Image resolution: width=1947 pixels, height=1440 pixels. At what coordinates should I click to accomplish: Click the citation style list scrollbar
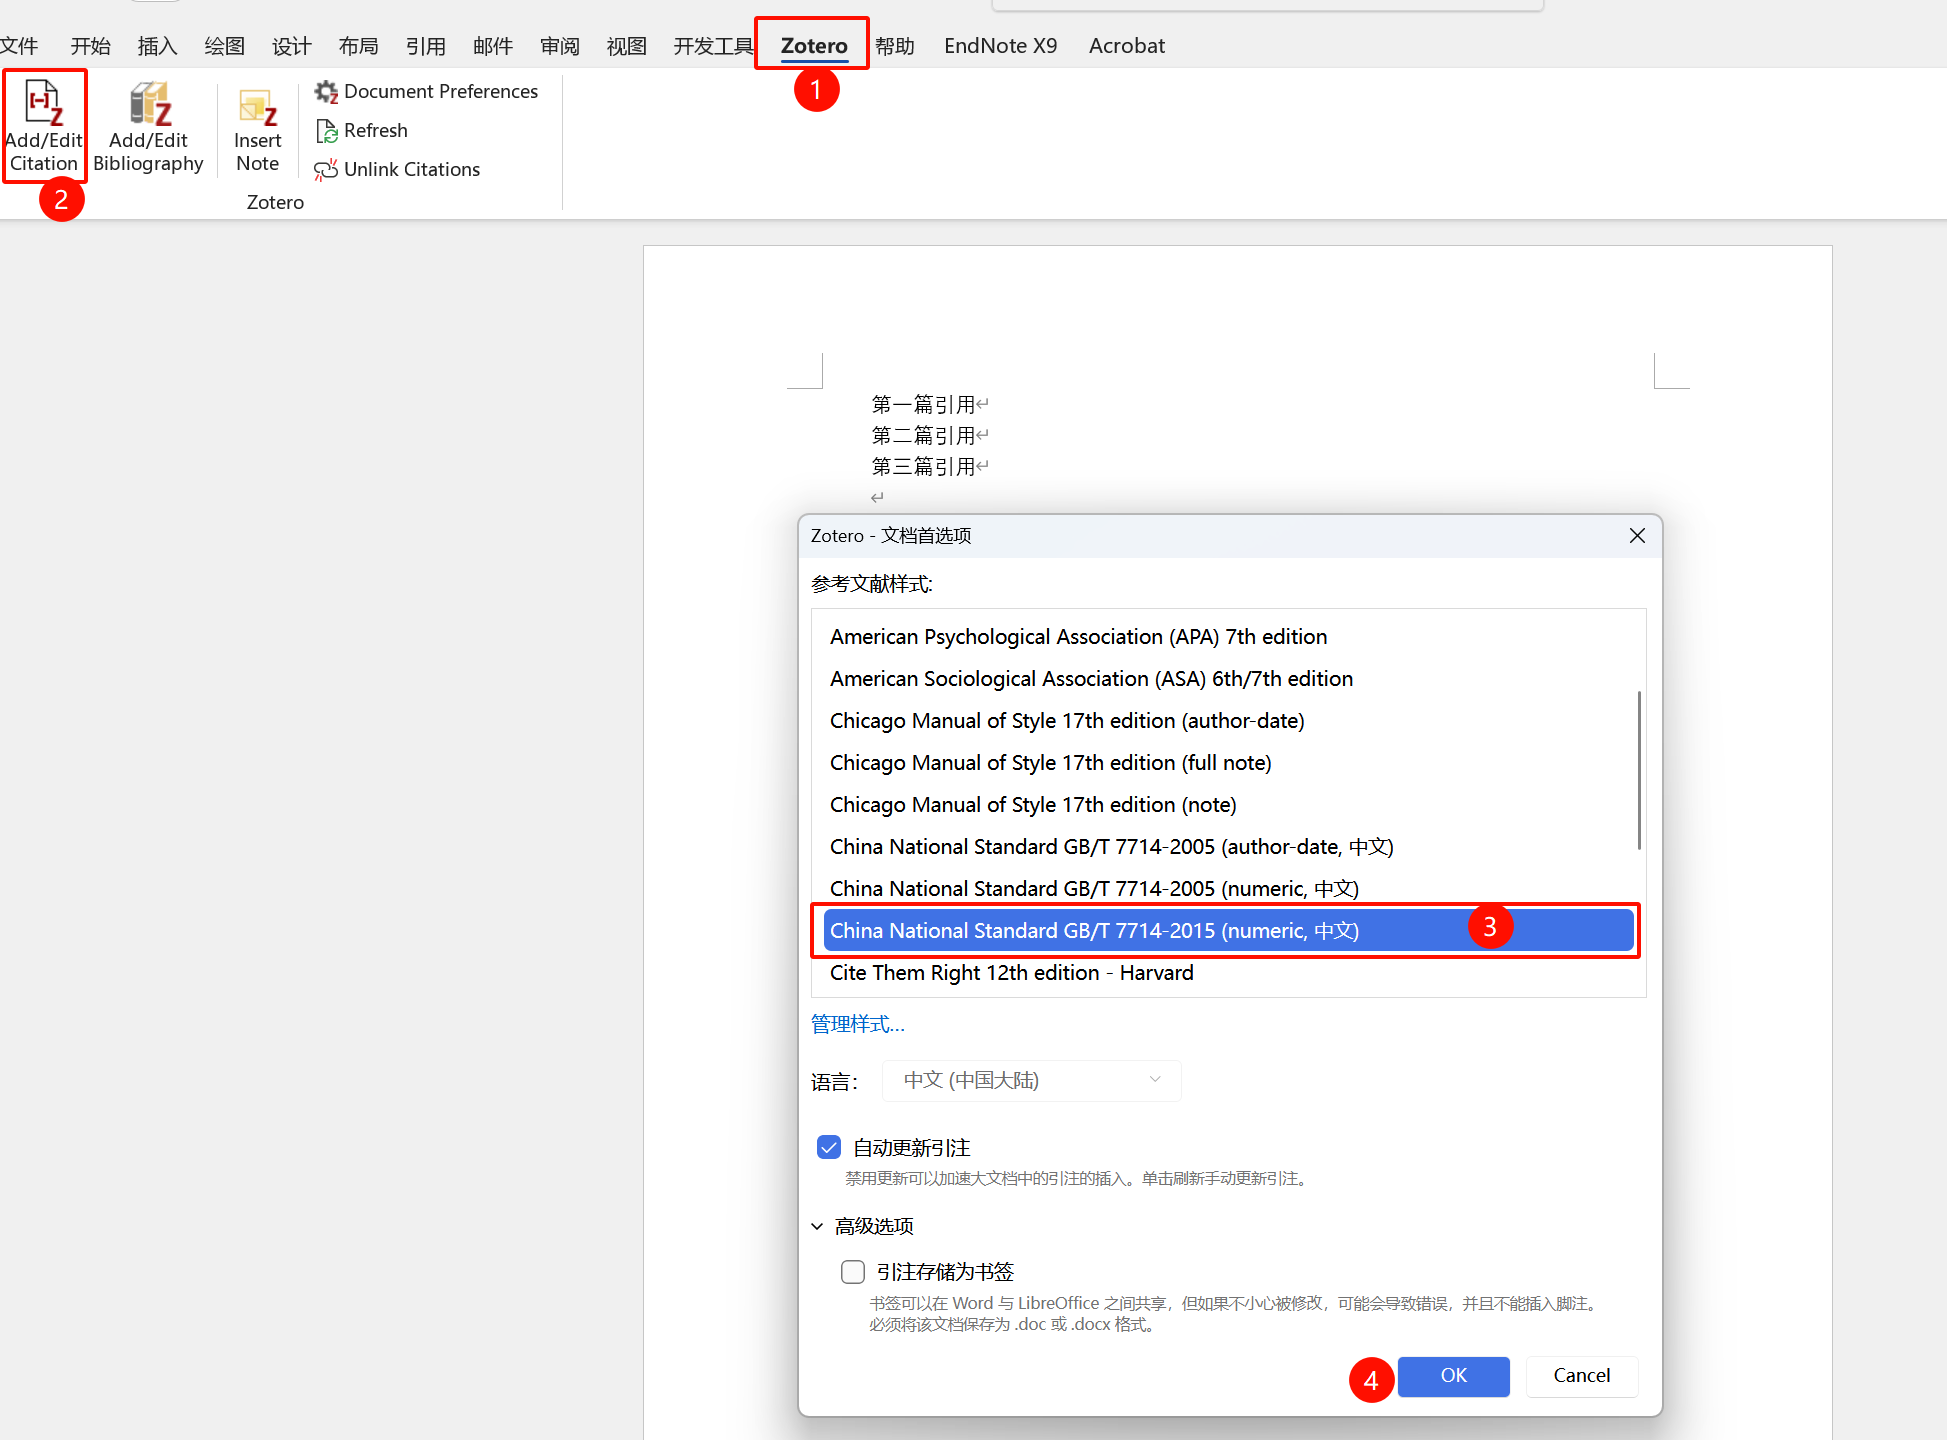(1638, 770)
